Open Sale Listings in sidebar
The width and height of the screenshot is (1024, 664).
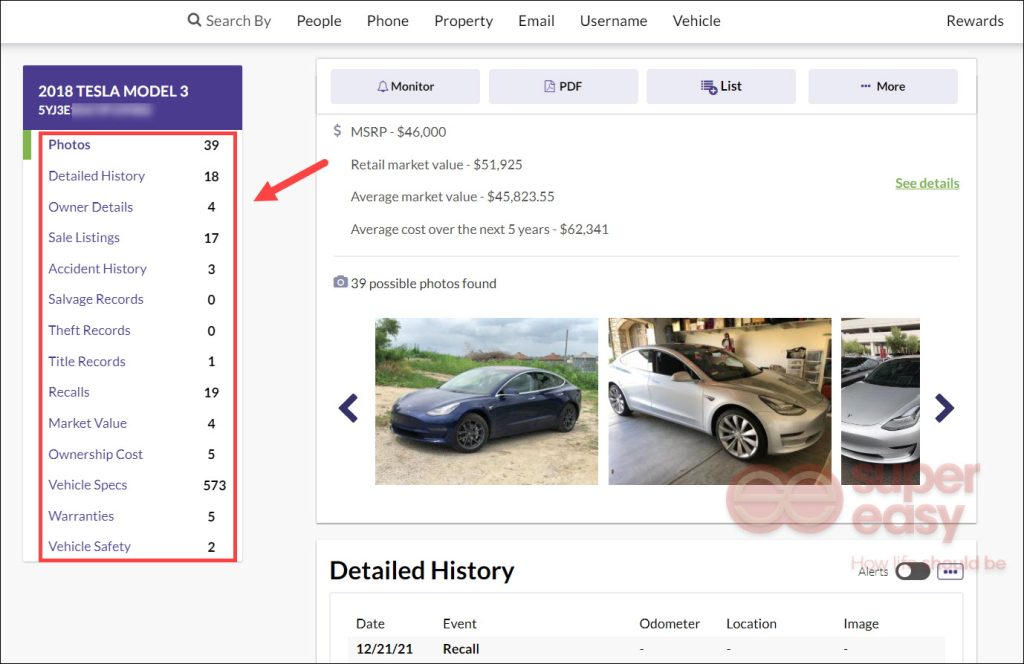(x=84, y=238)
